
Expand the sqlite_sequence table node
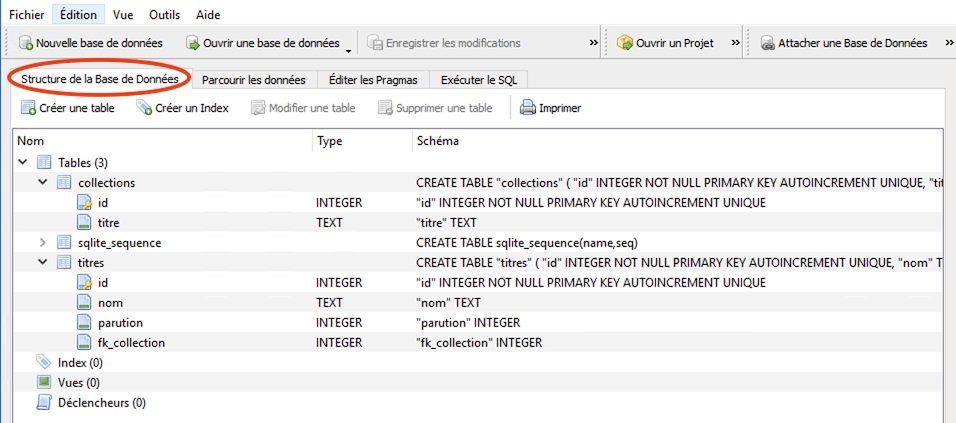[x=42, y=242]
